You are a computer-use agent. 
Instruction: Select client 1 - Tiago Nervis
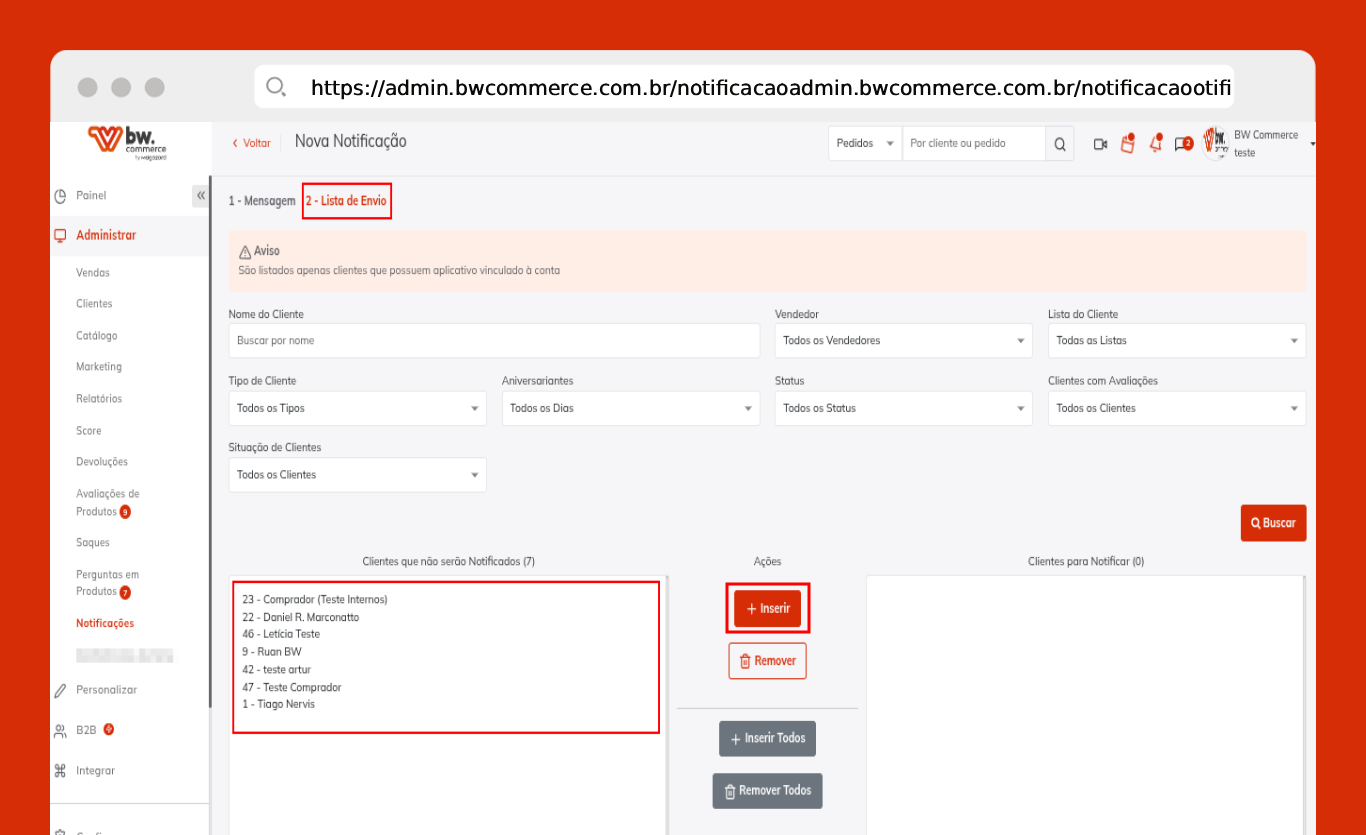pyautogui.click(x=279, y=705)
